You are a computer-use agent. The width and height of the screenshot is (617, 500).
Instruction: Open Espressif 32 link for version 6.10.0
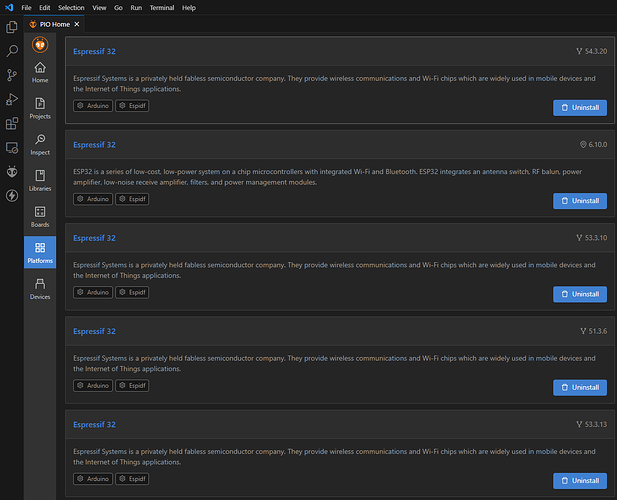coord(94,145)
